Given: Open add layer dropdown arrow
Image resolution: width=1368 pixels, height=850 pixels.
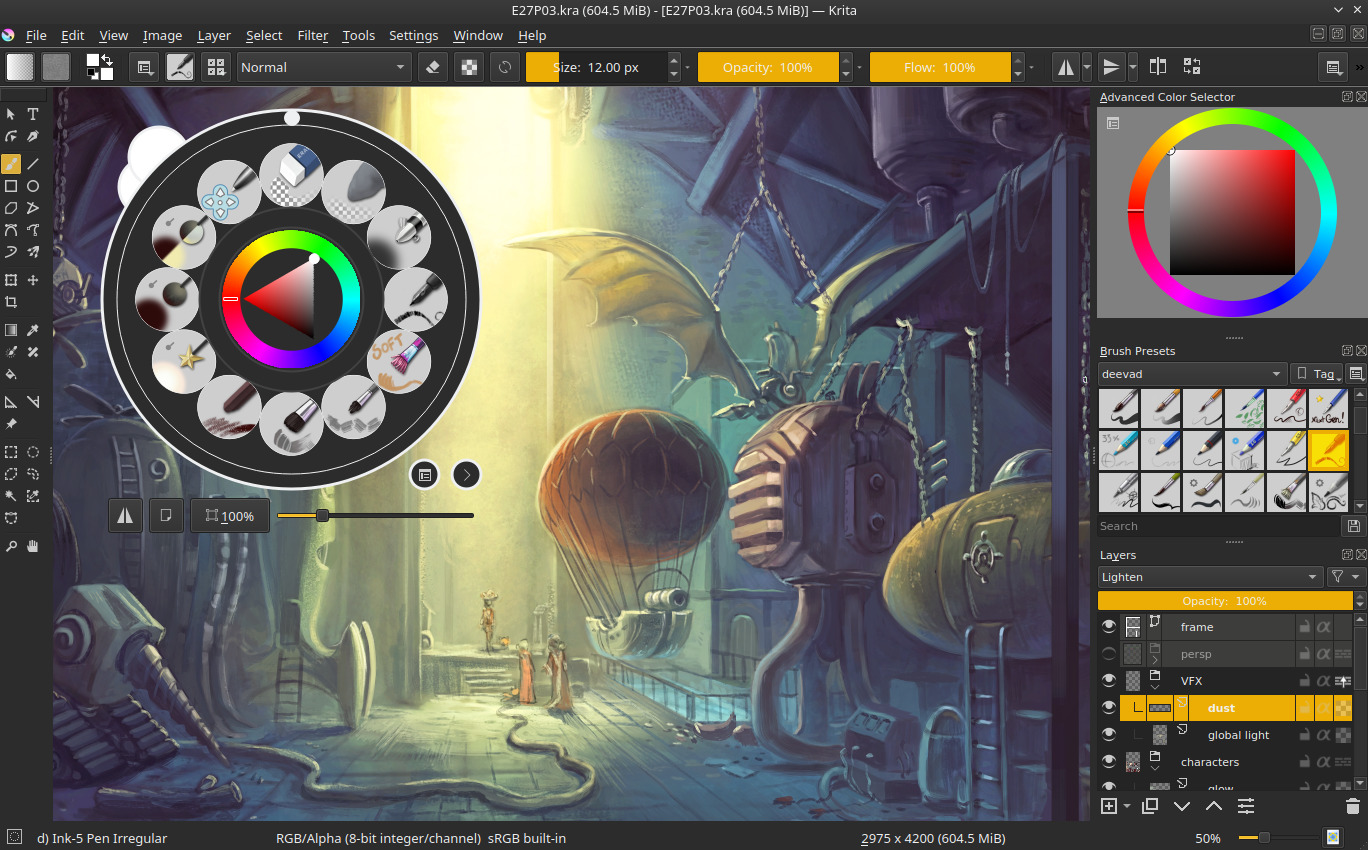Looking at the screenshot, I should [1127, 806].
